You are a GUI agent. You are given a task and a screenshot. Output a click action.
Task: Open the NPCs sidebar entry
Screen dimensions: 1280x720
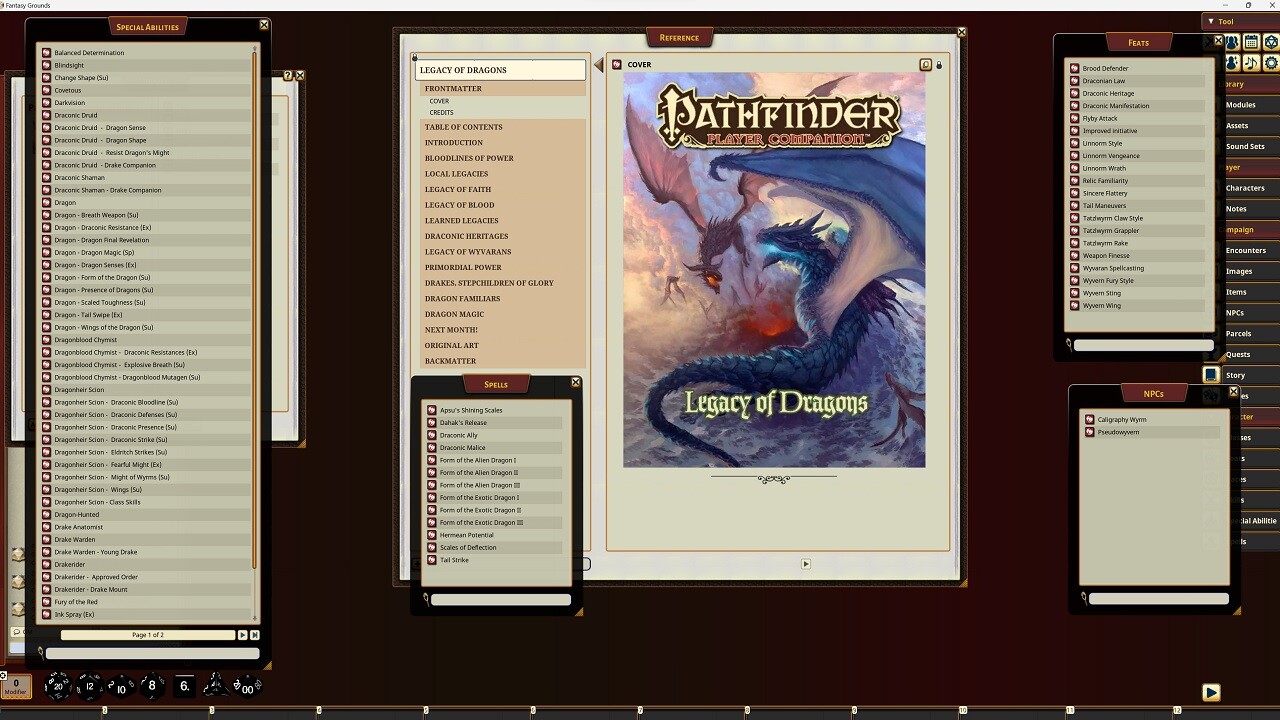(x=1237, y=312)
